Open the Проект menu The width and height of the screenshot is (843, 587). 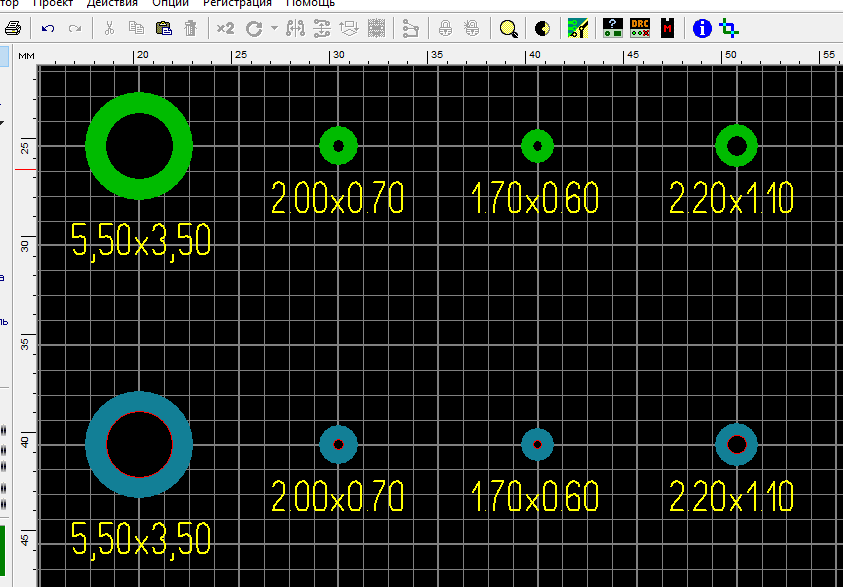coord(59,4)
